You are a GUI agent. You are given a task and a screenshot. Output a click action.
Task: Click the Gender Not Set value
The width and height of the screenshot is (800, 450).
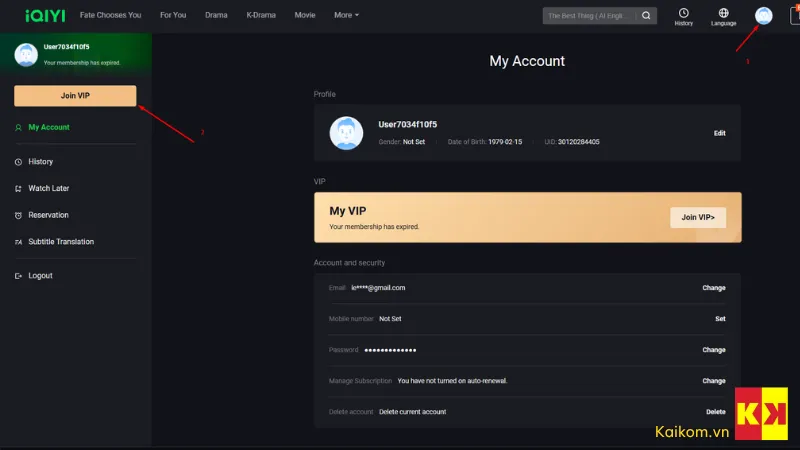414,142
